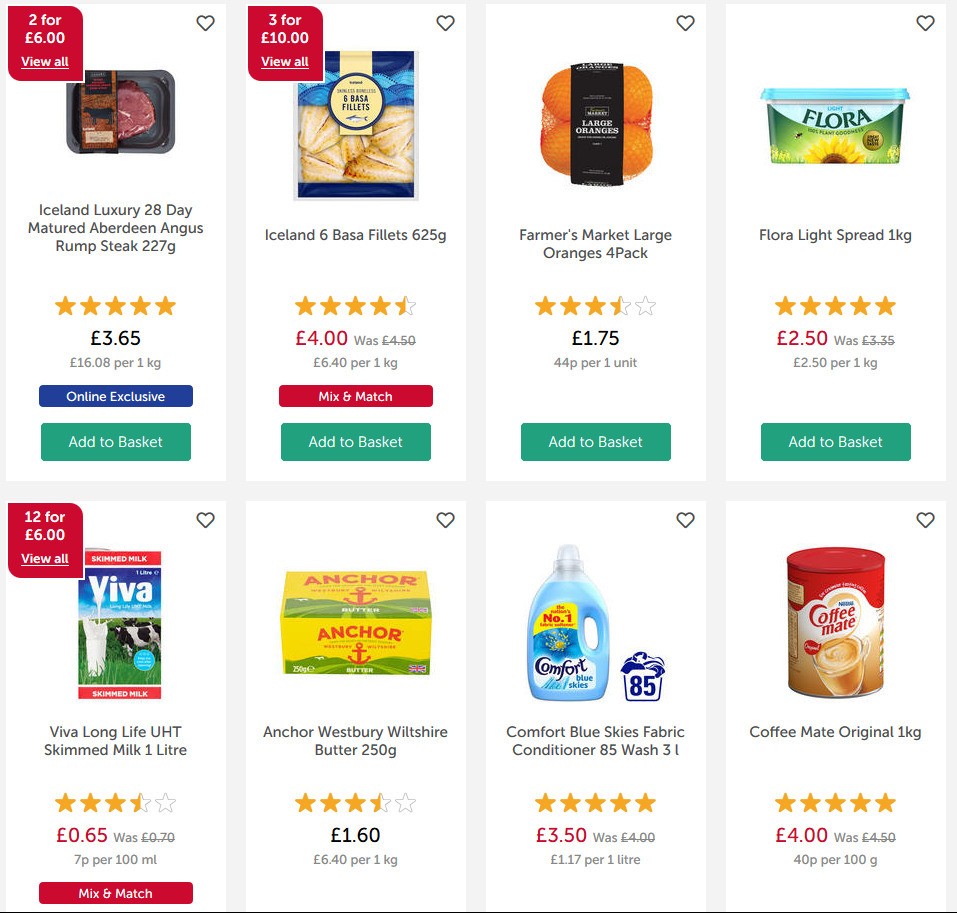
Task: Favorite the Anchor Westbury Wiltshire Butter
Action: 445,520
